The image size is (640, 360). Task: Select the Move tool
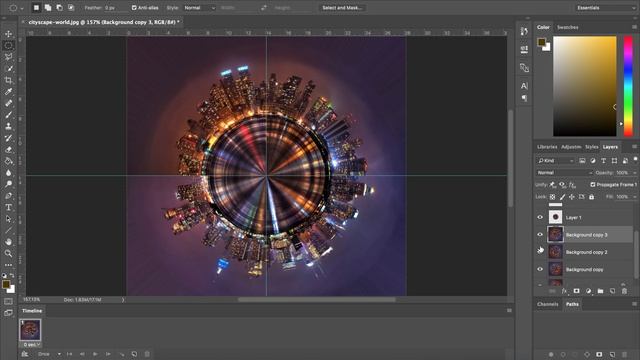click(x=9, y=34)
